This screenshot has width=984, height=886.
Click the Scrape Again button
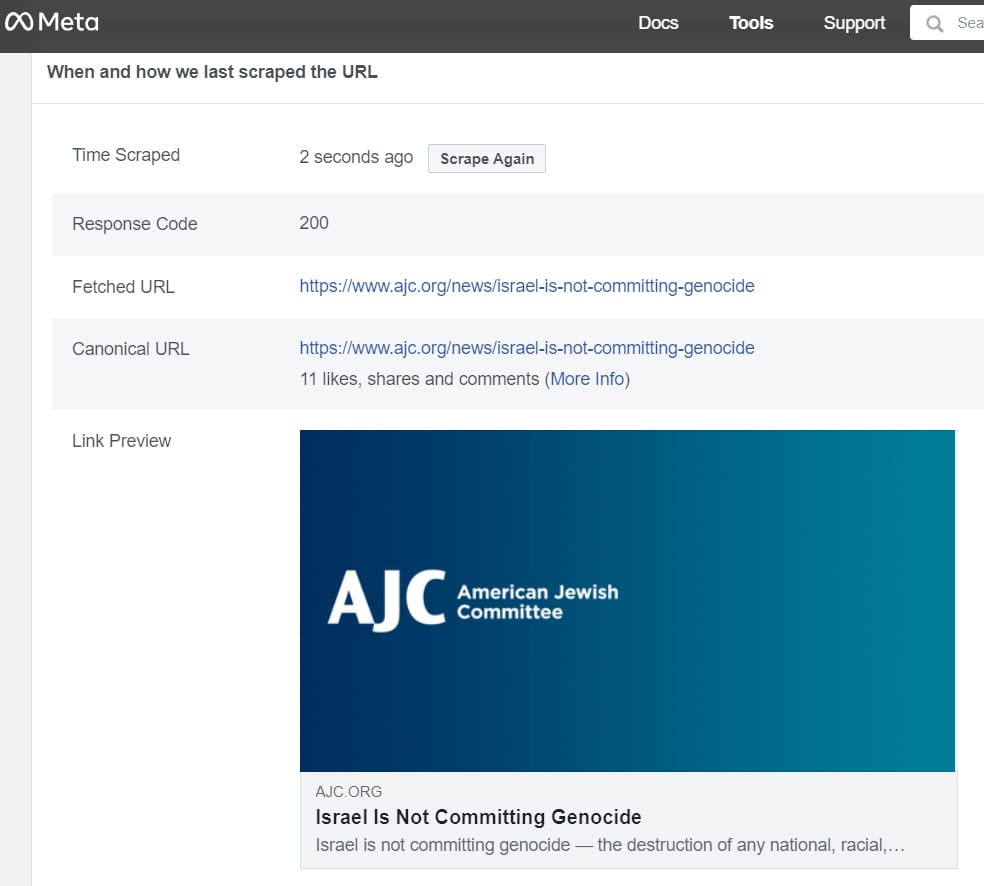(x=486, y=159)
